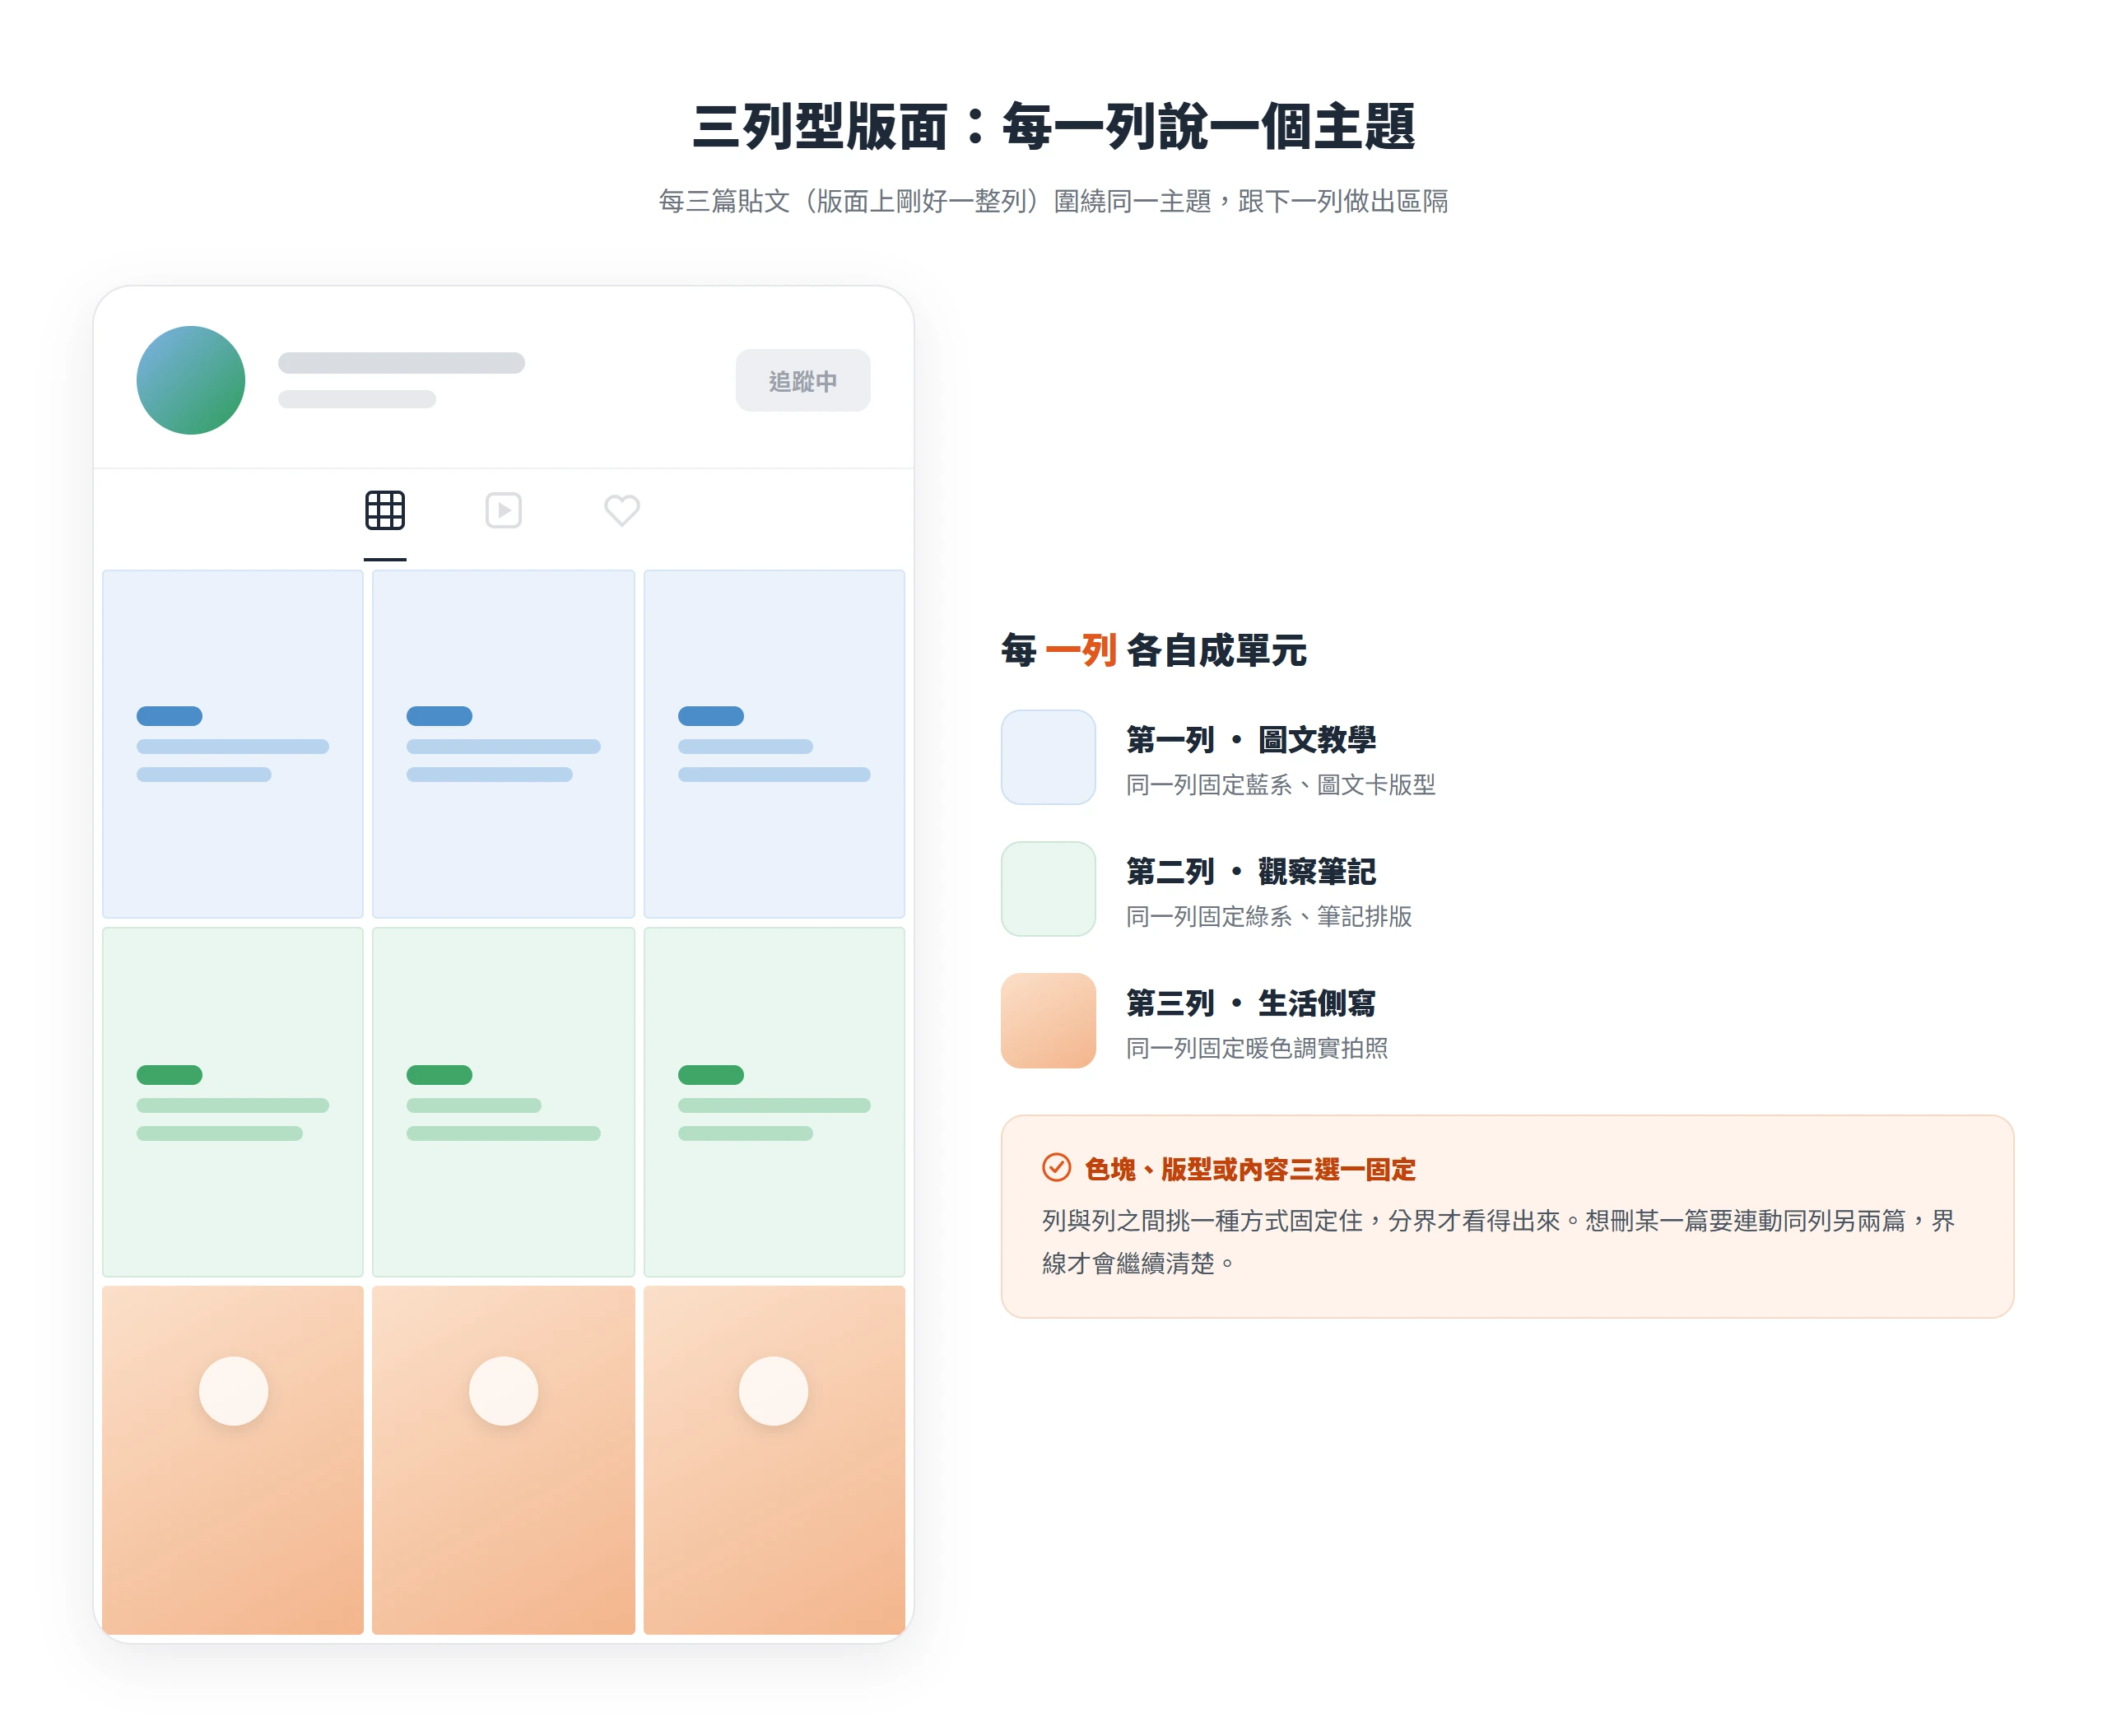Open the first orange photo post
The height and width of the screenshot is (1736, 2107).
[232, 1460]
